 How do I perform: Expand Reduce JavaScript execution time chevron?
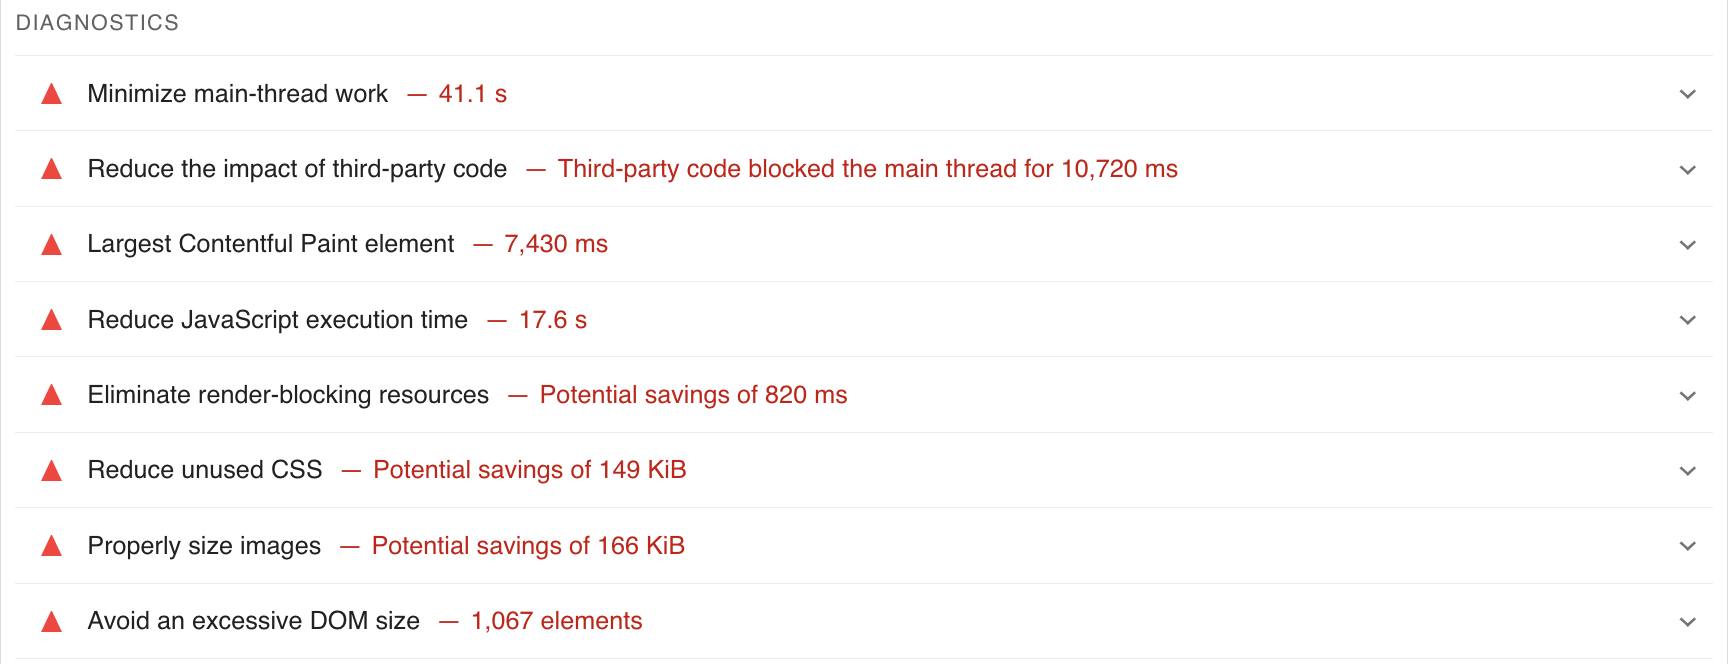(1688, 320)
